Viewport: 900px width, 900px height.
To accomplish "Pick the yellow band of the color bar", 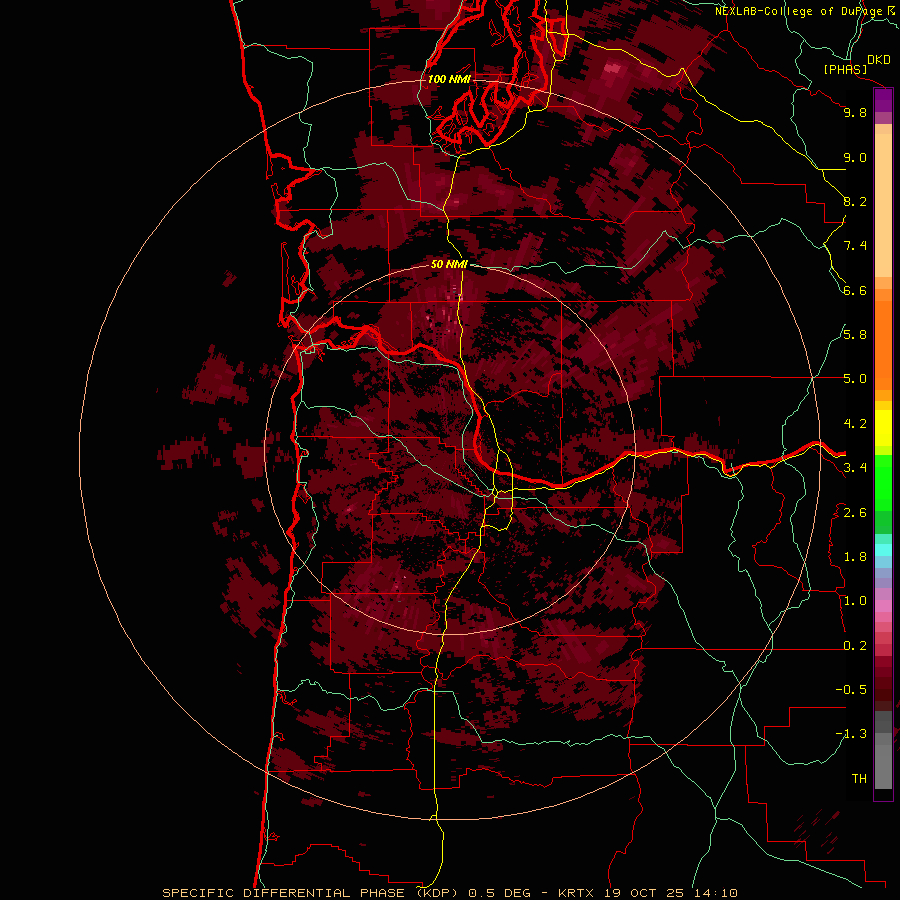I will pyautogui.click(x=883, y=428).
